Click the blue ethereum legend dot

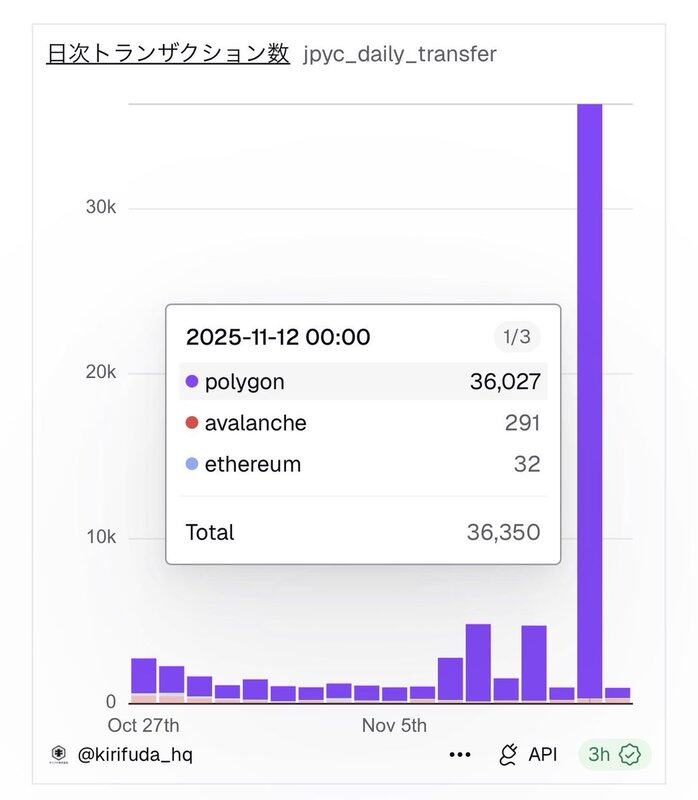[192, 464]
